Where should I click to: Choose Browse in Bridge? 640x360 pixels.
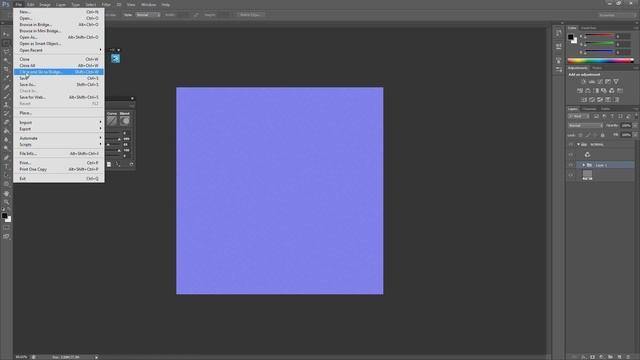(x=59, y=24)
